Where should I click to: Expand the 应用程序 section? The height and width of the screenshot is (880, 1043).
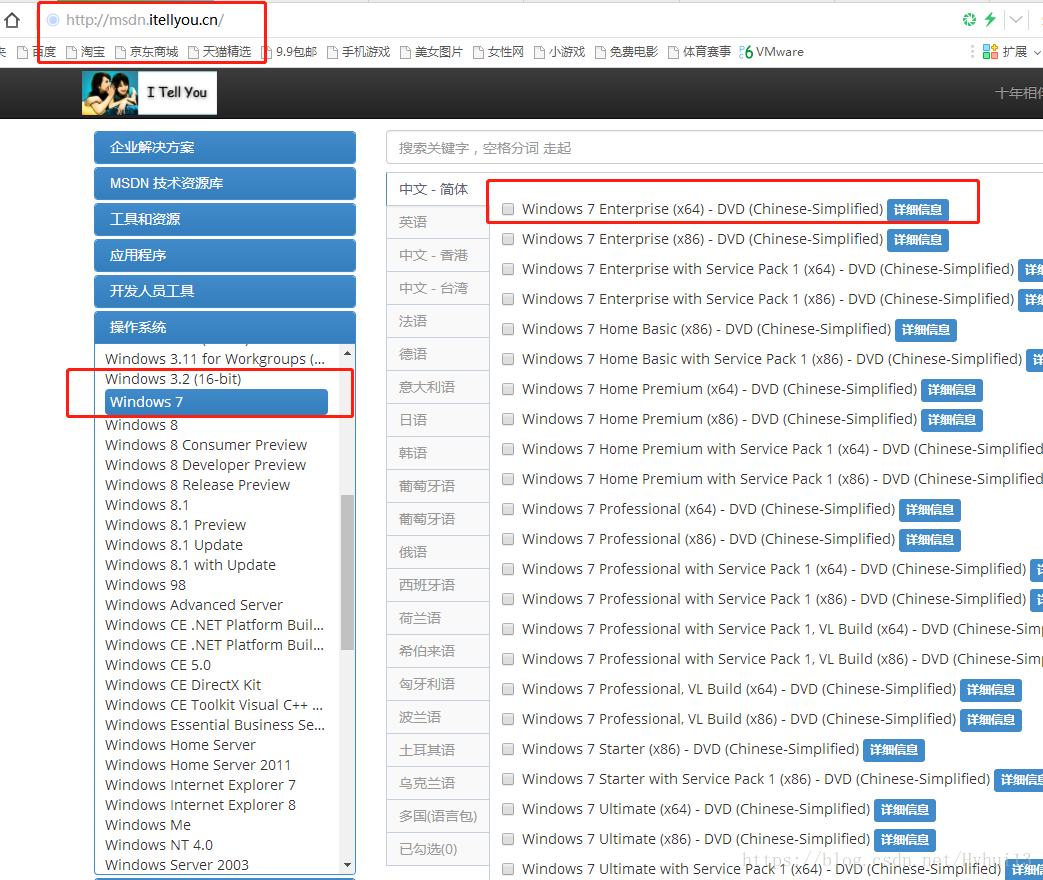(x=225, y=255)
